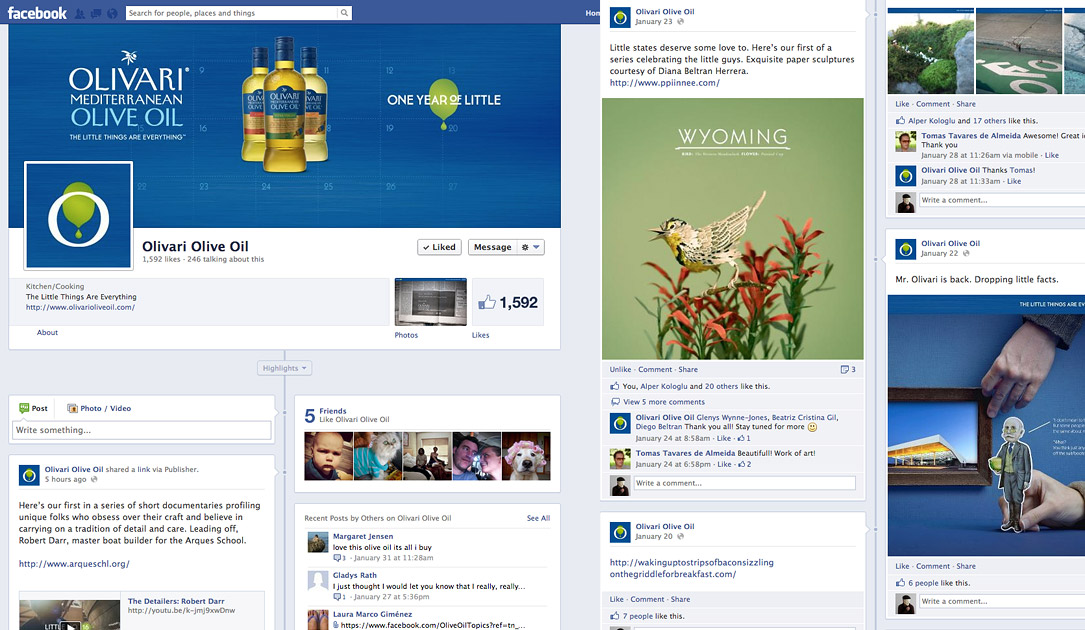Play the Robert Darr video thumbnail
1085x630 pixels.
pos(70,615)
